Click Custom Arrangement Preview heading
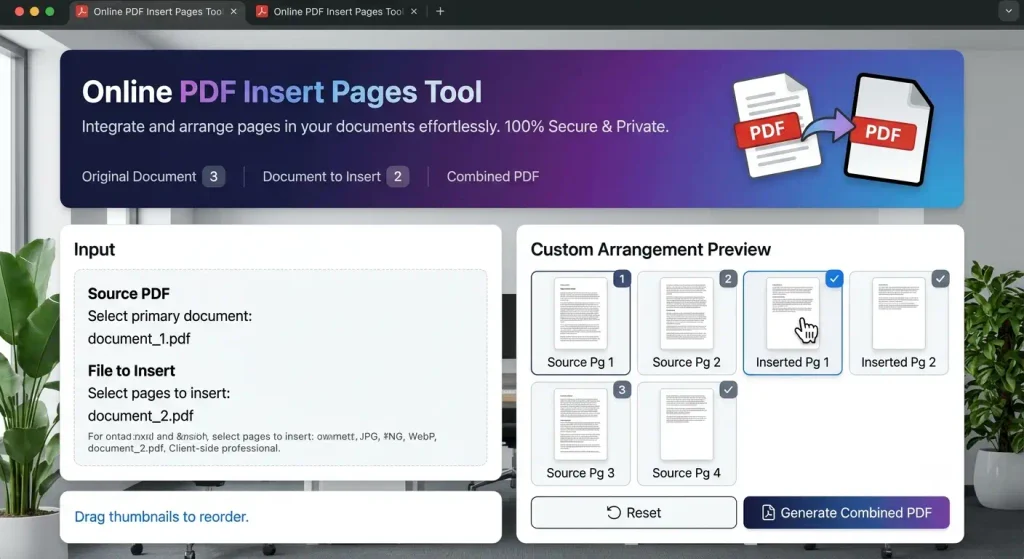 650,249
